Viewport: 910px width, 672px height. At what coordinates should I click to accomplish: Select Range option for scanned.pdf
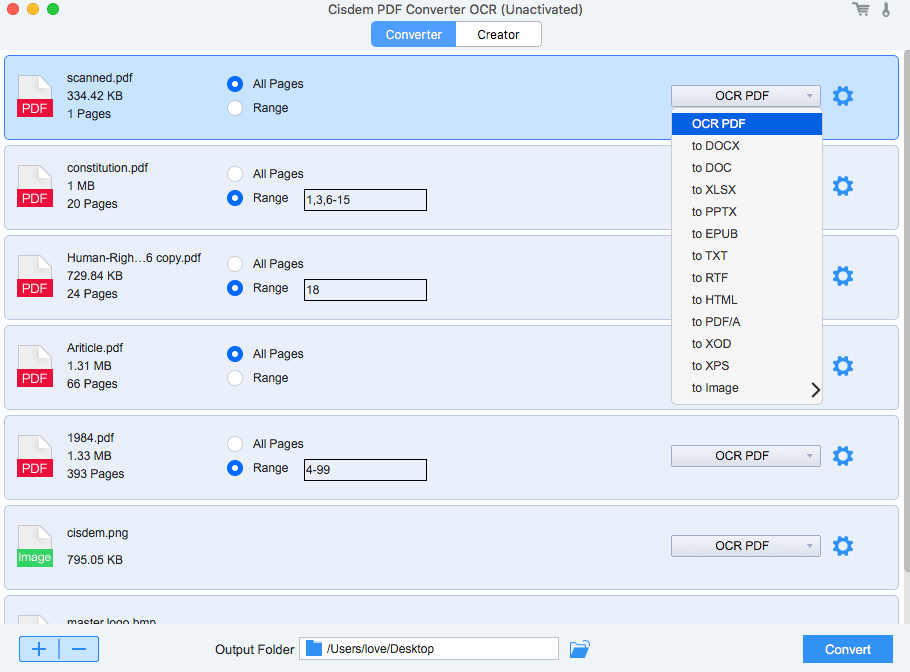click(x=235, y=108)
